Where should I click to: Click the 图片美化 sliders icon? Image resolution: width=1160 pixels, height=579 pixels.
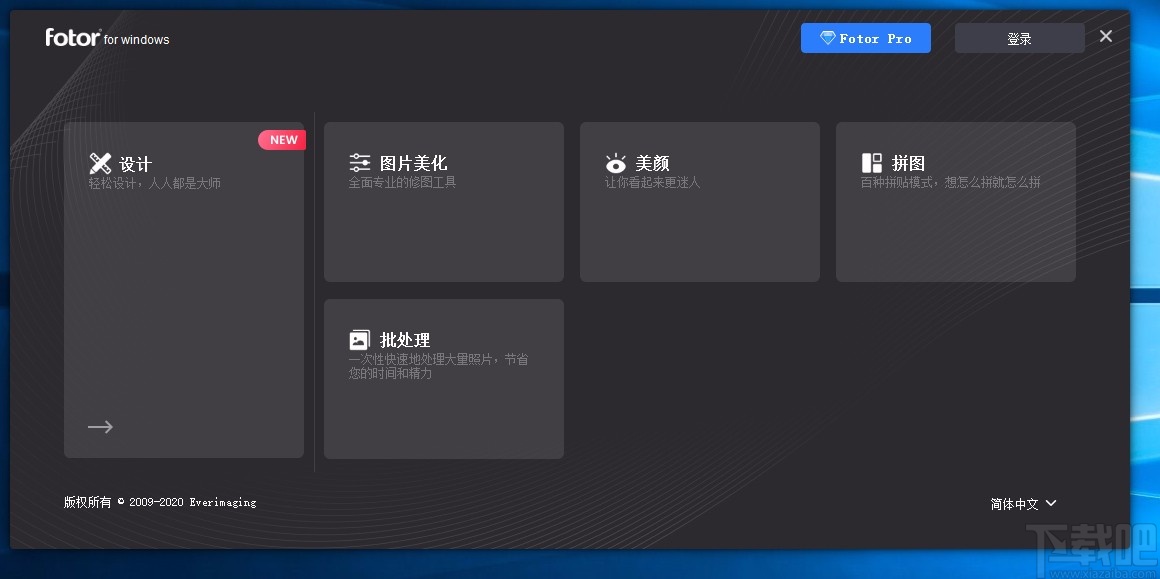click(360, 161)
